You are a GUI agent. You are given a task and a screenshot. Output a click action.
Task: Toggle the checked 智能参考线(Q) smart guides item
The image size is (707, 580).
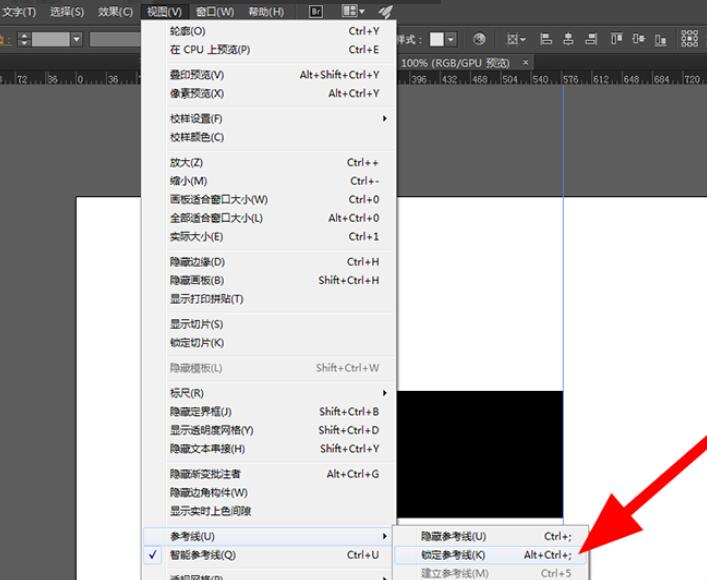203,555
